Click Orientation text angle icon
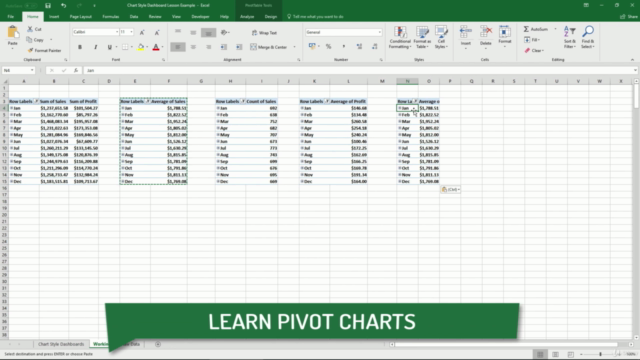 coord(224,32)
